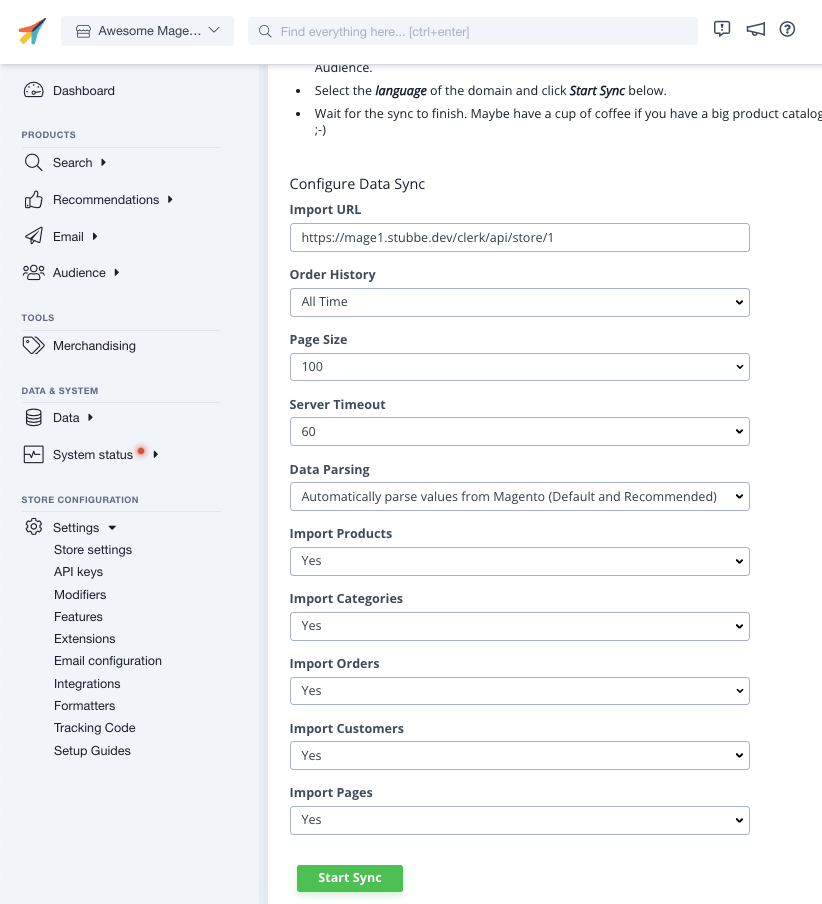Click the announcements megaphone icon
The height and width of the screenshot is (904, 822).
click(755, 30)
